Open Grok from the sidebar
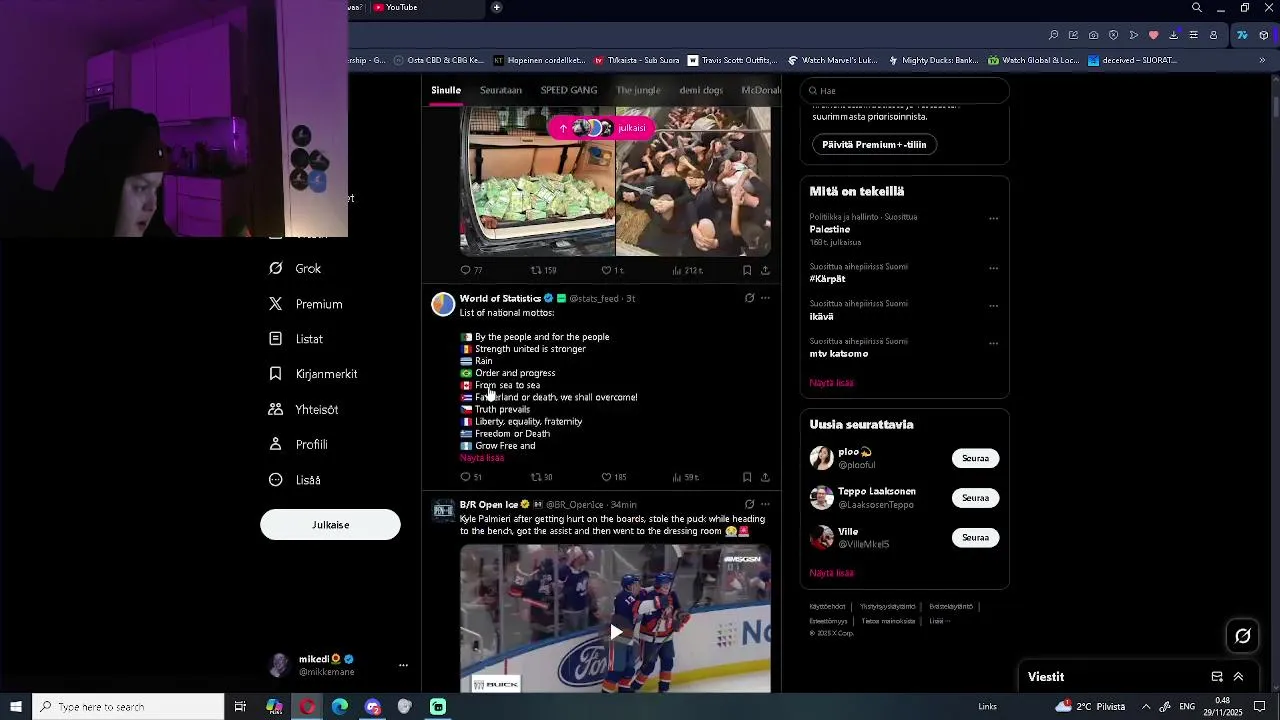The height and width of the screenshot is (720, 1280). pos(296,269)
